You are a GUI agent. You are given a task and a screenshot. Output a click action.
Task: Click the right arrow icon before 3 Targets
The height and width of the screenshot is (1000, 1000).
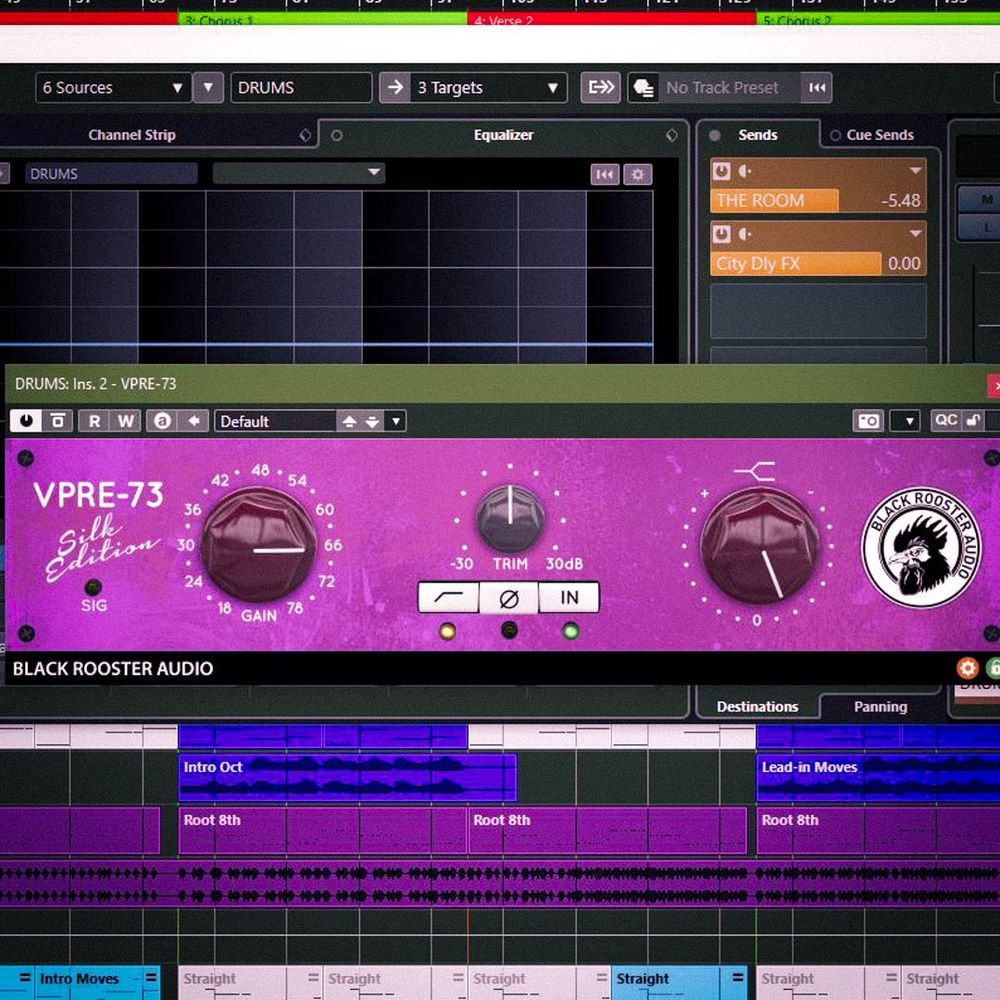395,87
